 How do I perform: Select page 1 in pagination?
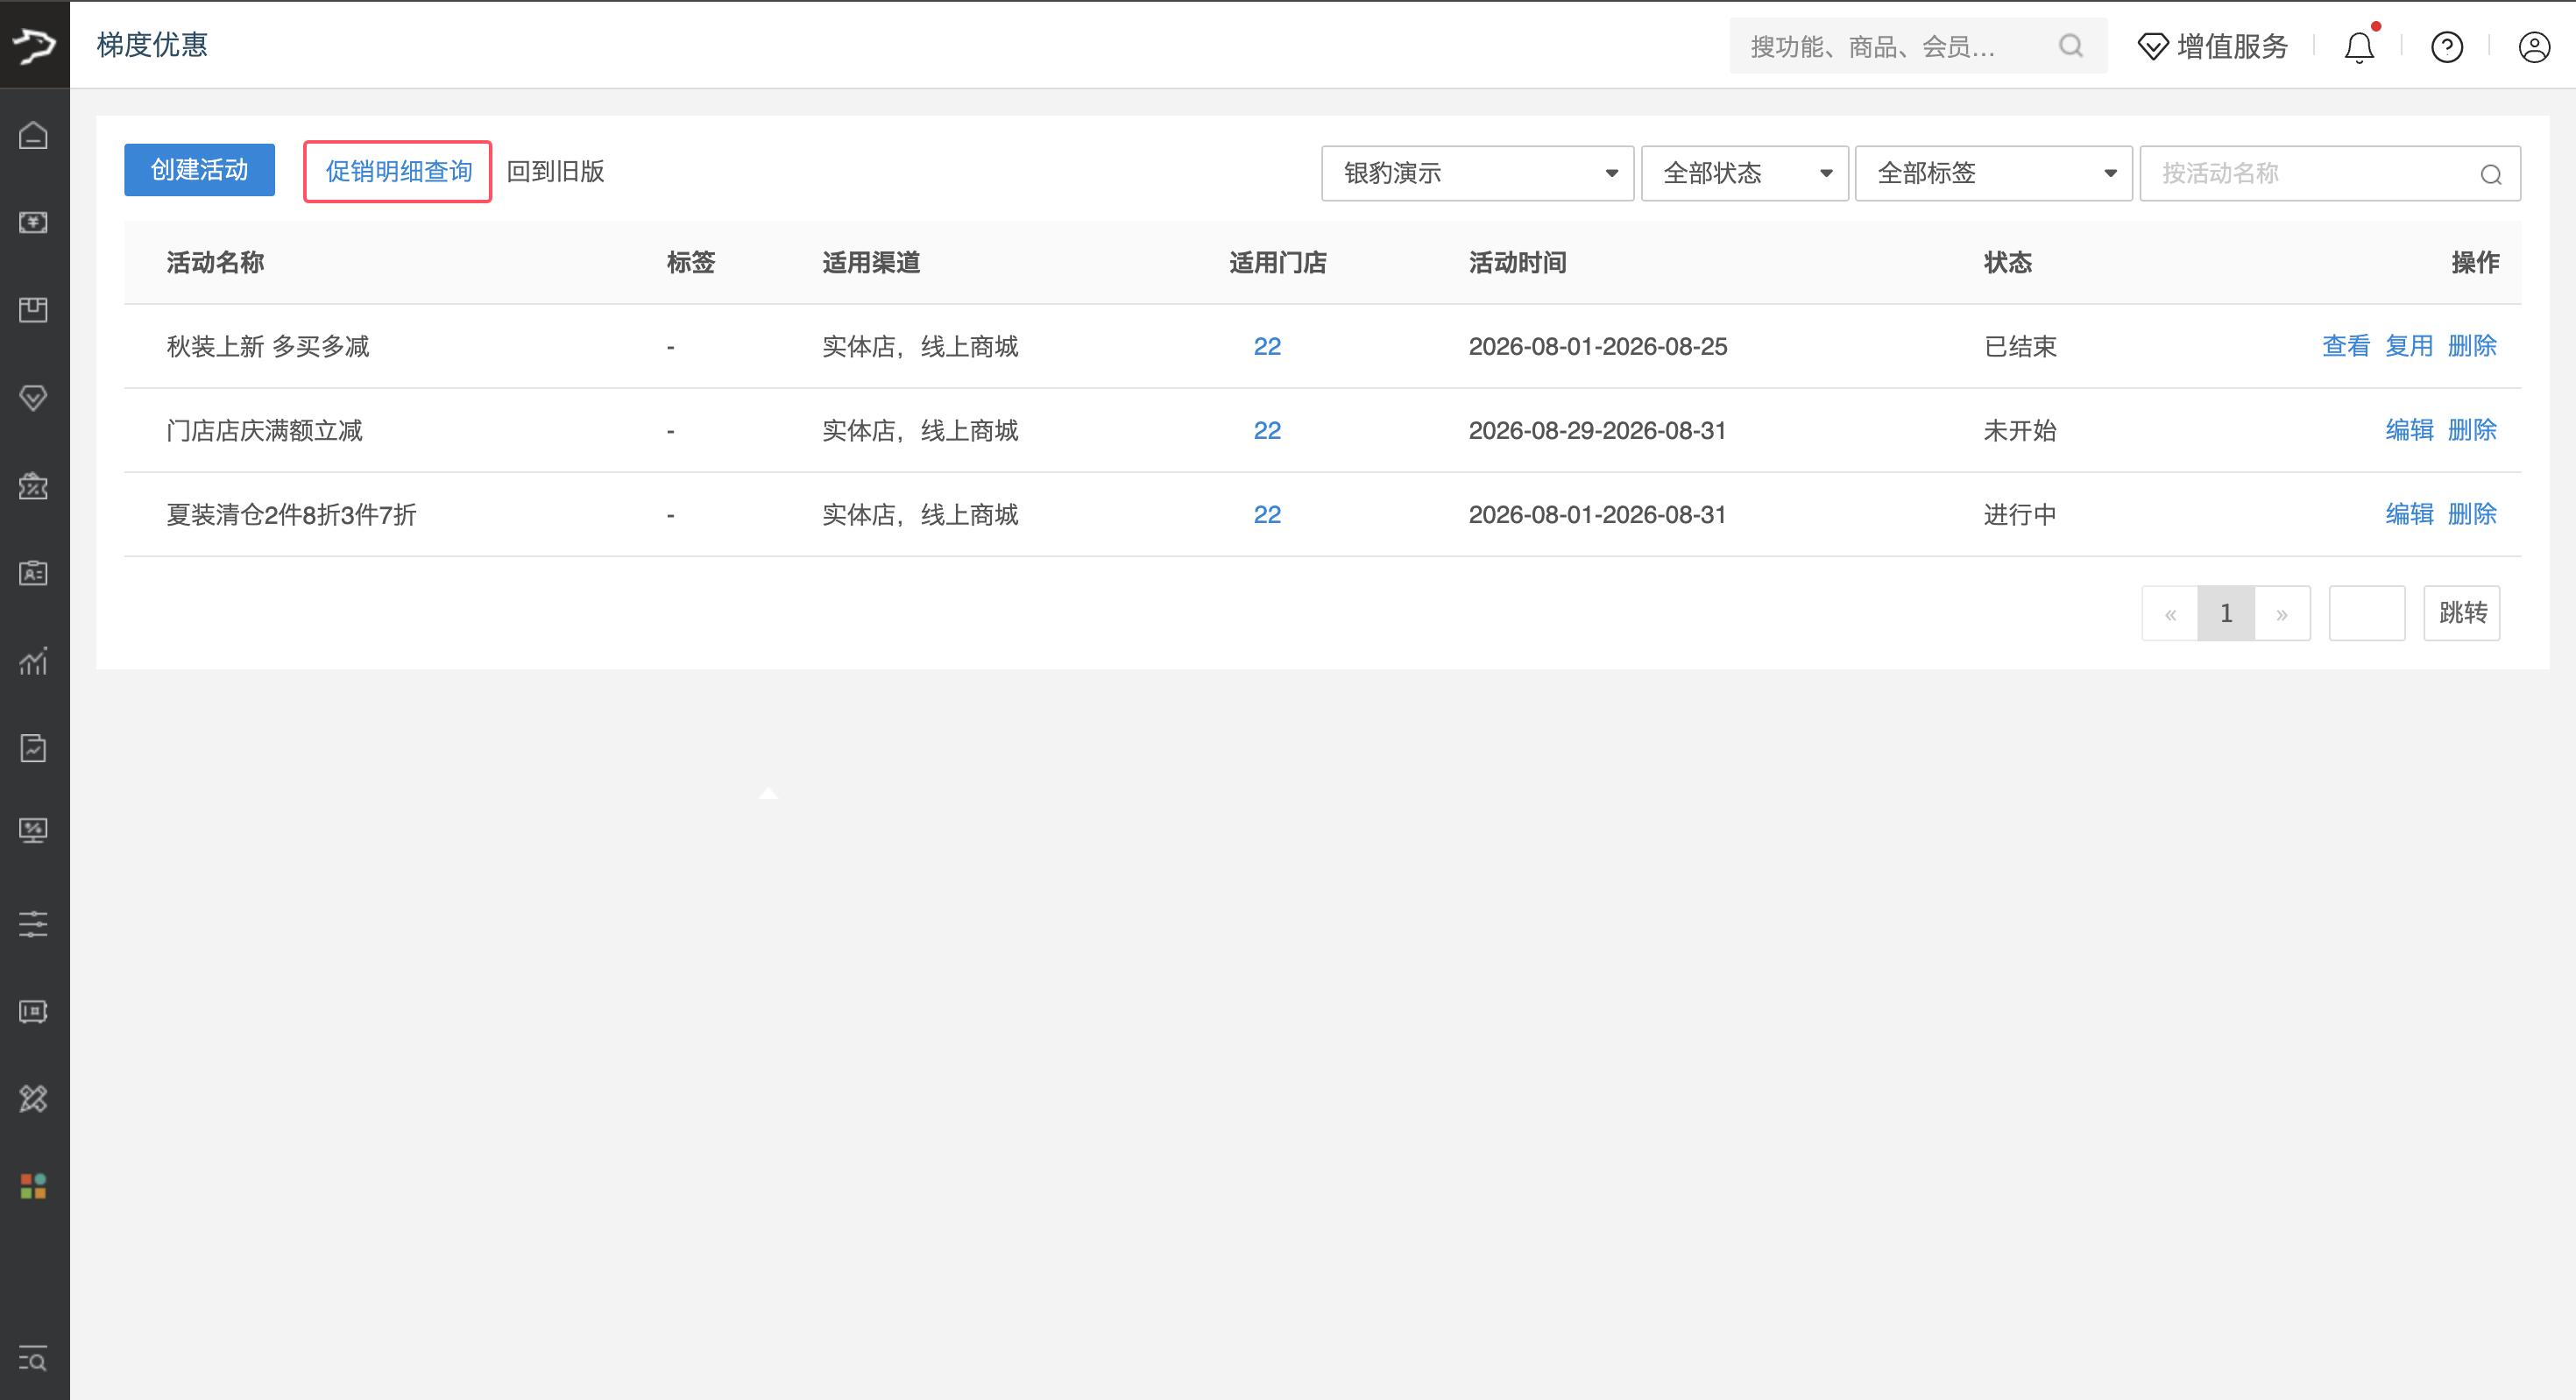(x=2226, y=613)
